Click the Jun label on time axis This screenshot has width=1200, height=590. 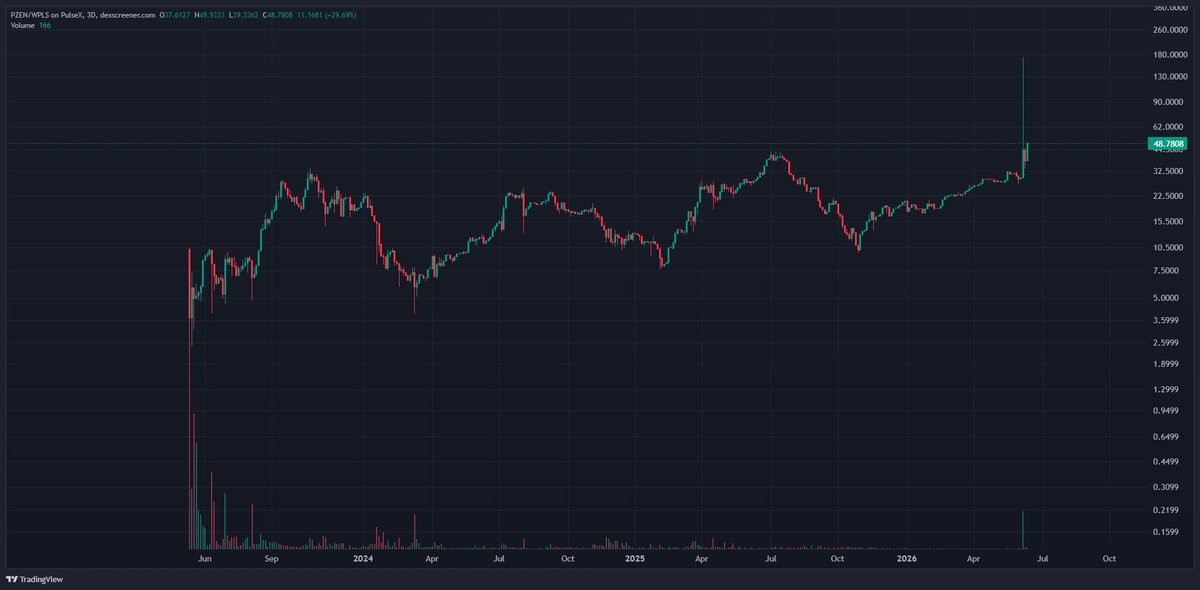click(205, 559)
